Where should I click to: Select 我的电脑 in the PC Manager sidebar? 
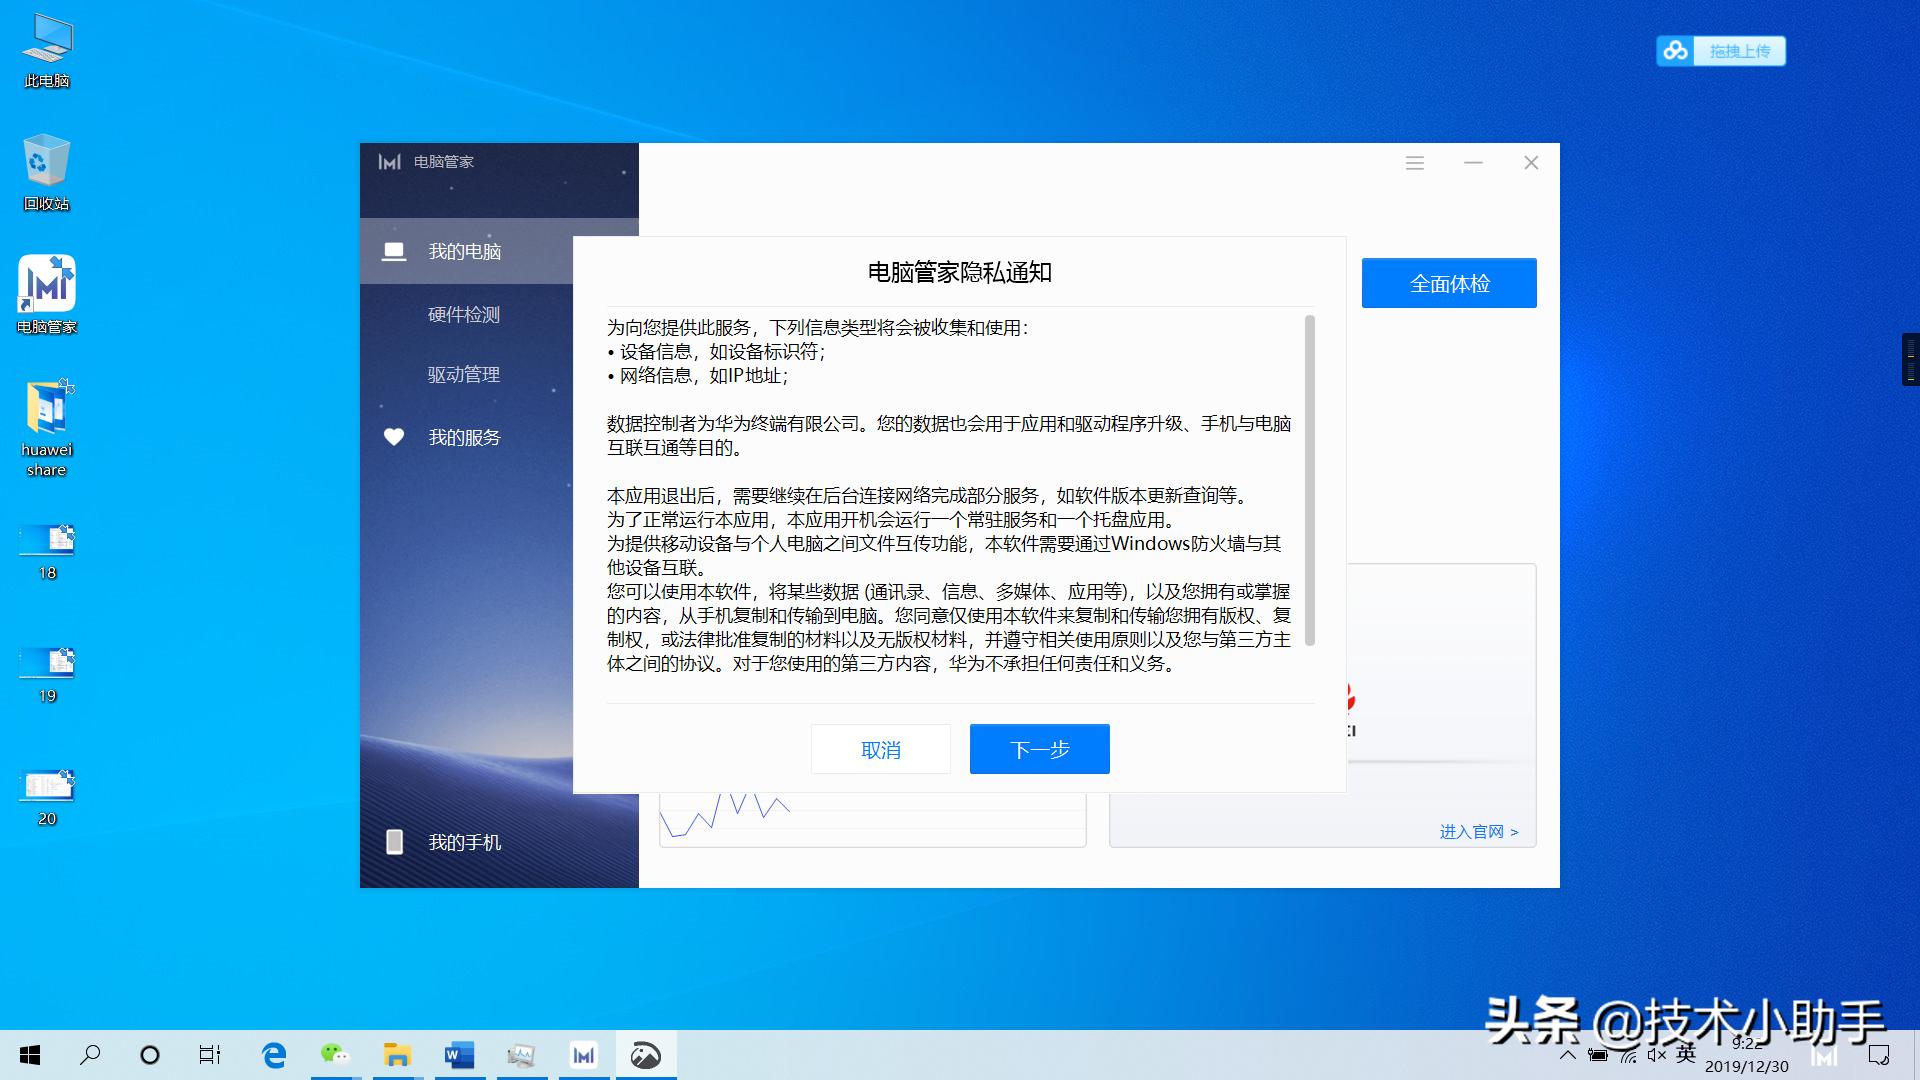(x=466, y=251)
